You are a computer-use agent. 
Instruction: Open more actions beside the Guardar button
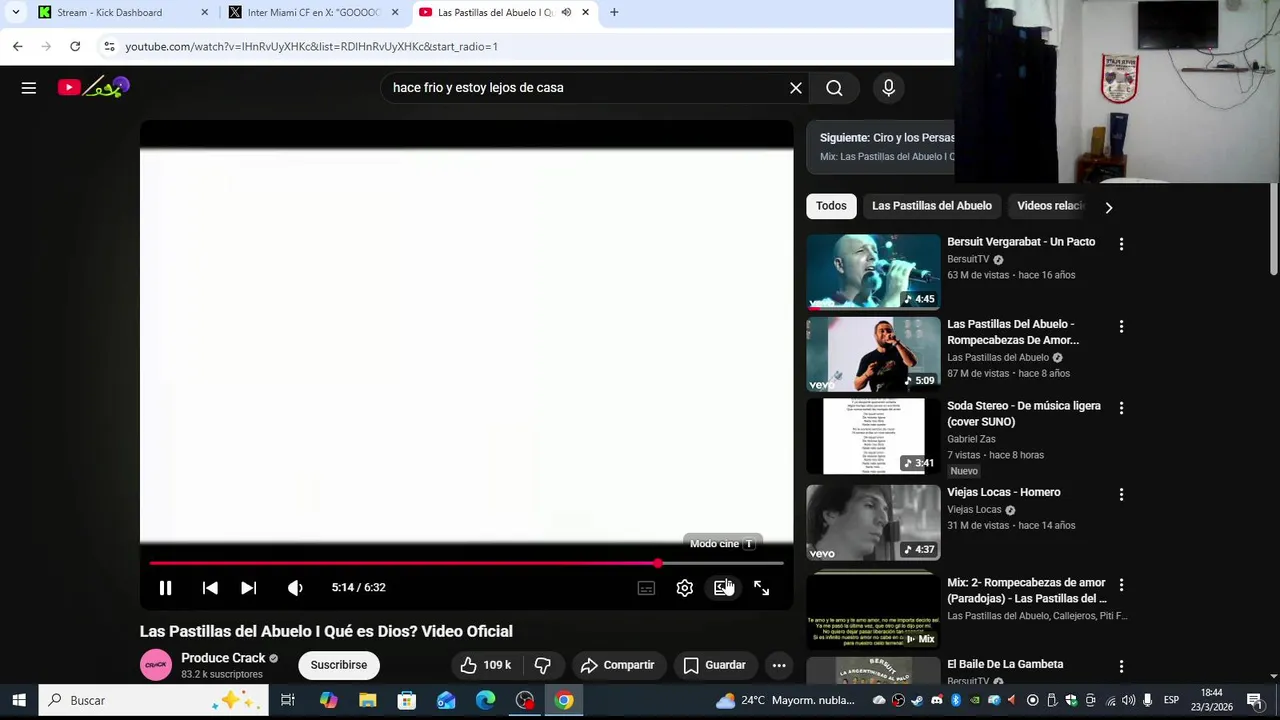pos(779,665)
